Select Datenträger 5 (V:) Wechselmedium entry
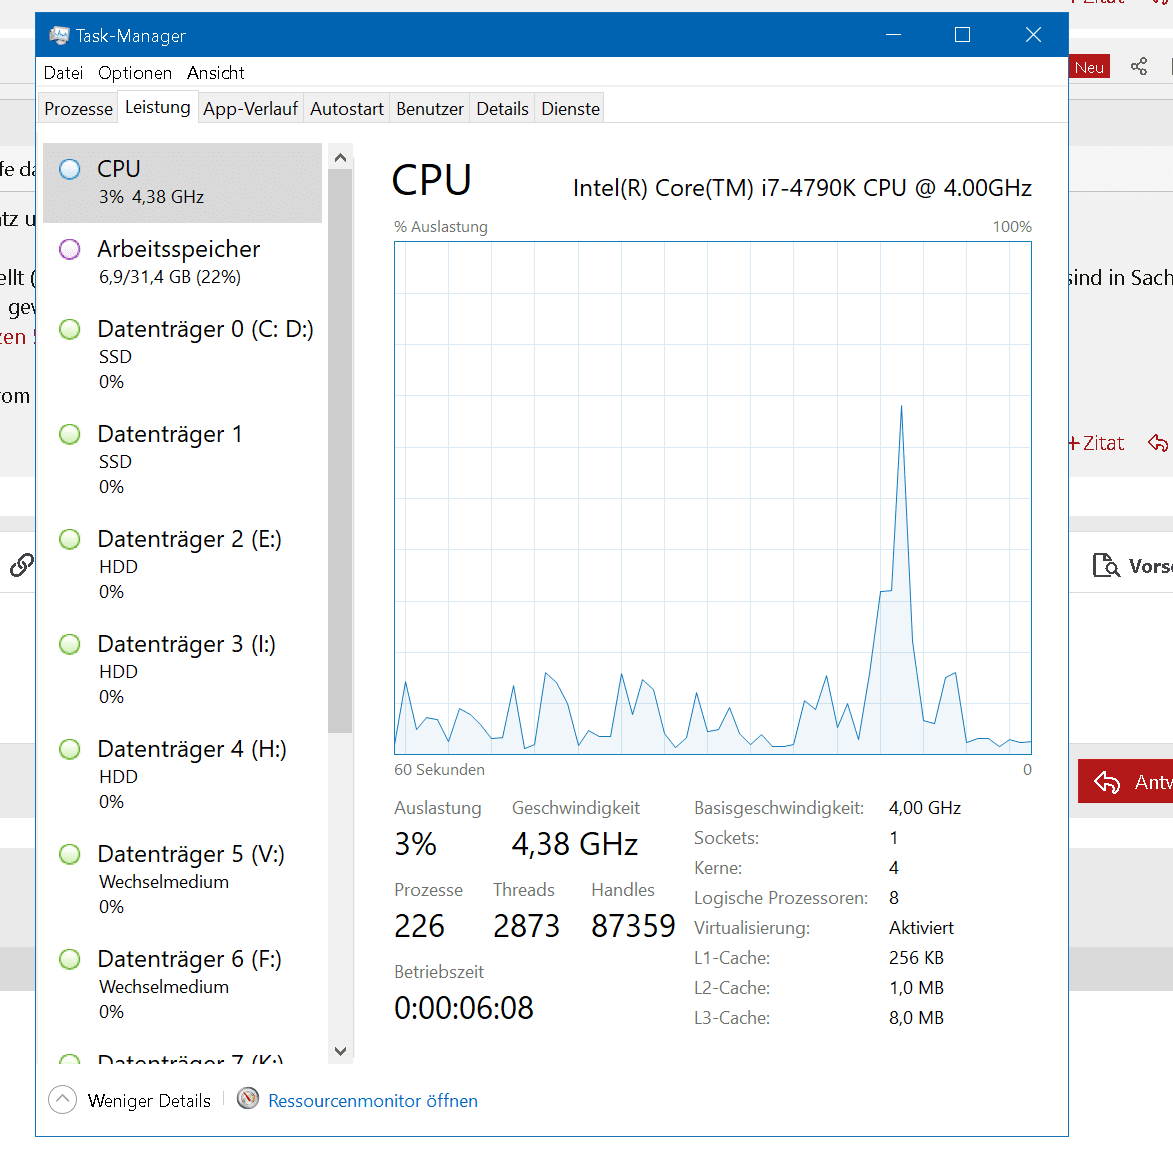This screenshot has height=1163, width=1173. coord(183,880)
